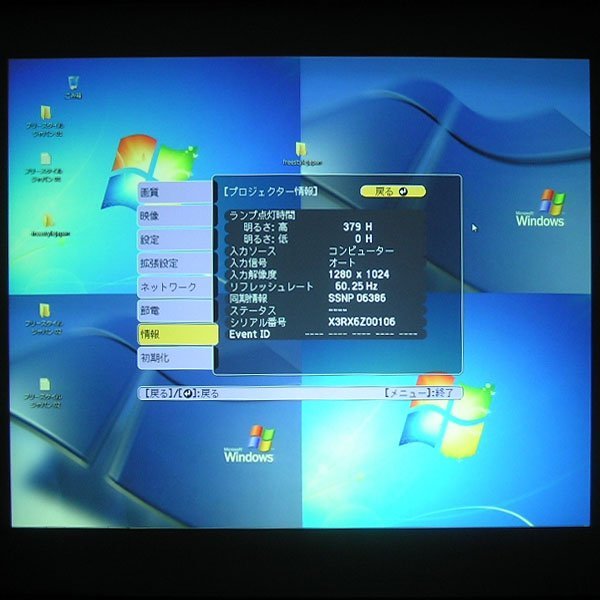Open the 初期化 menu item

[x=175, y=358]
